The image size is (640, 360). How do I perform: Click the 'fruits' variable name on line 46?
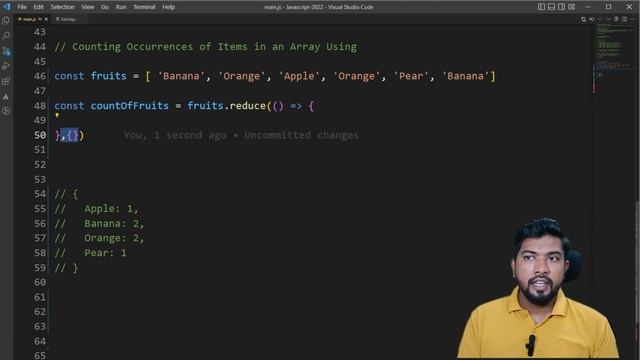click(109, 76)
